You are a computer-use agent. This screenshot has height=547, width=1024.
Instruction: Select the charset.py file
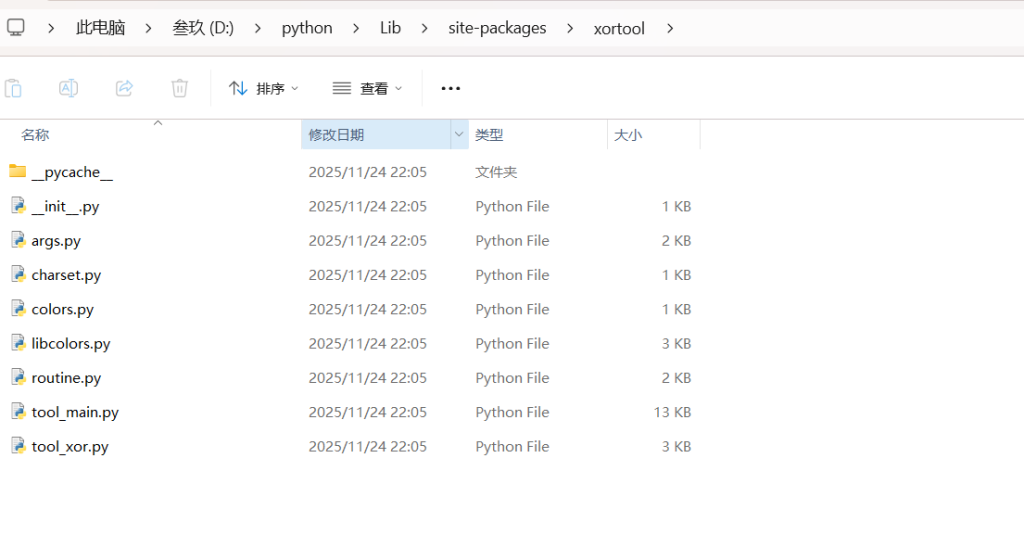pyautogui.click(x=66, y=275)
